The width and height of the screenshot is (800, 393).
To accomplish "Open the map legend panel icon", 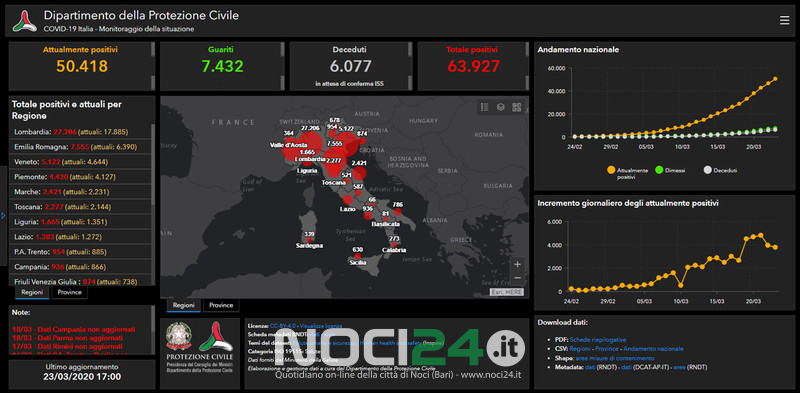I will click(x=485, y=107).
